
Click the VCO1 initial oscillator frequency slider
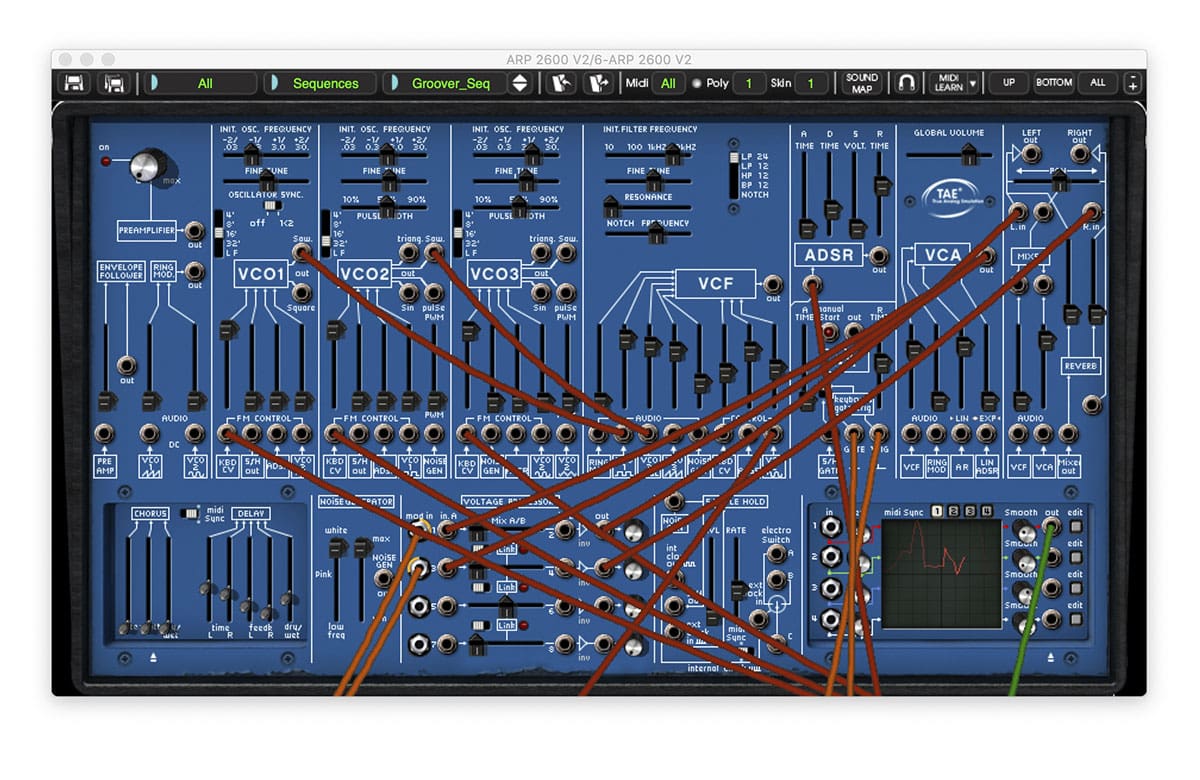point(264,157)
